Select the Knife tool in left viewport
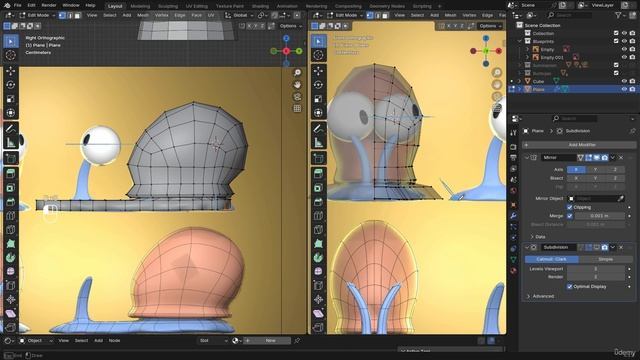640x360 pixels. [x=11, y=230]
